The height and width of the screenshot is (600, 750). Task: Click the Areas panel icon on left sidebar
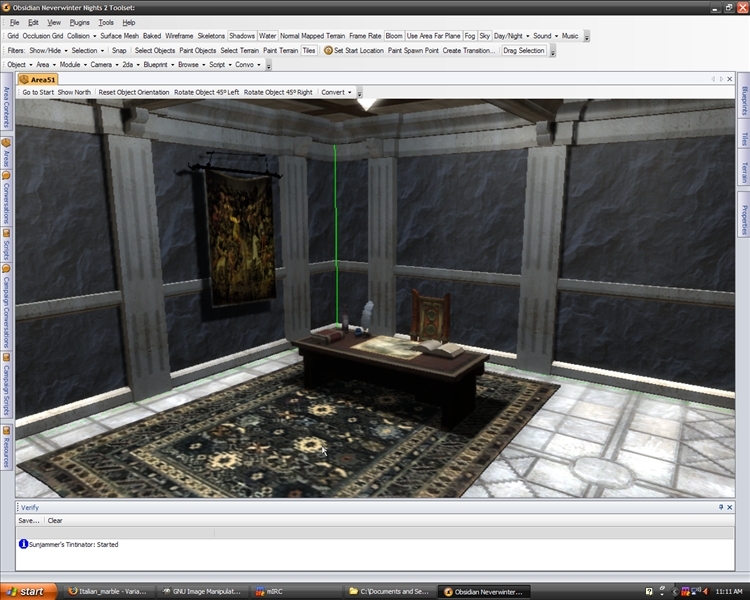pyautogui.click(x=6, y=143)
